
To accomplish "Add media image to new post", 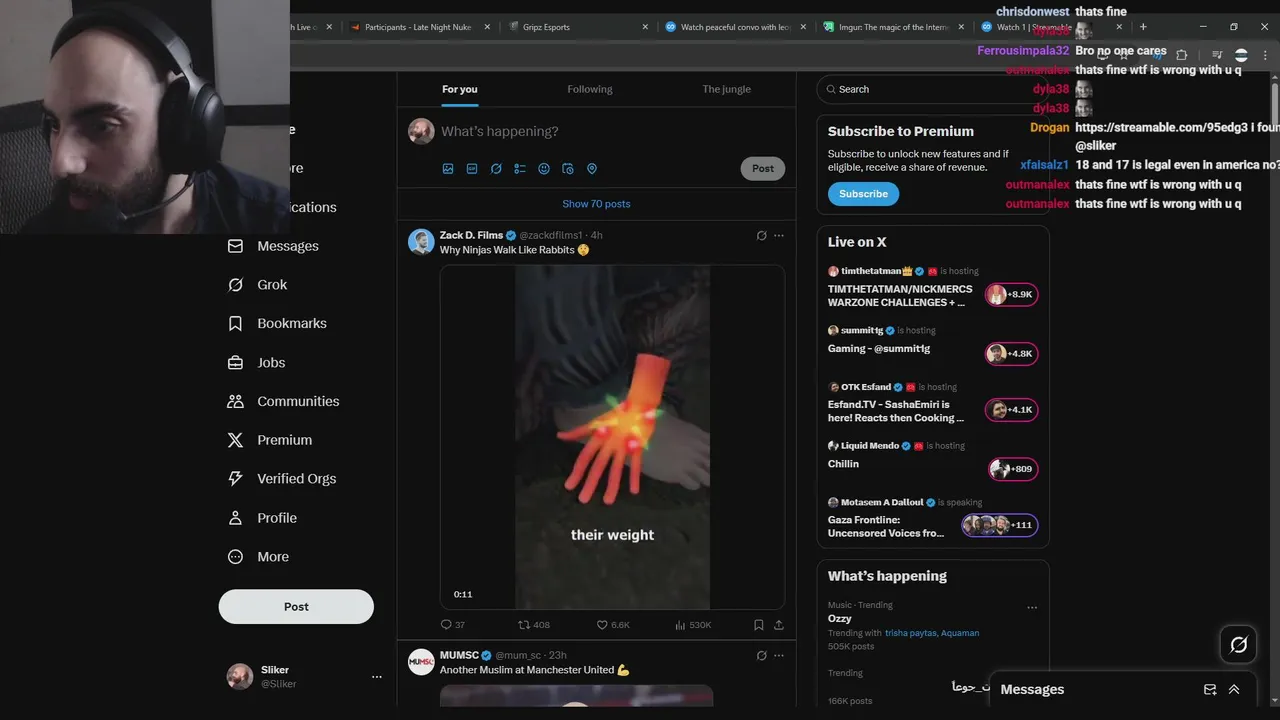I will coord(448,169).
